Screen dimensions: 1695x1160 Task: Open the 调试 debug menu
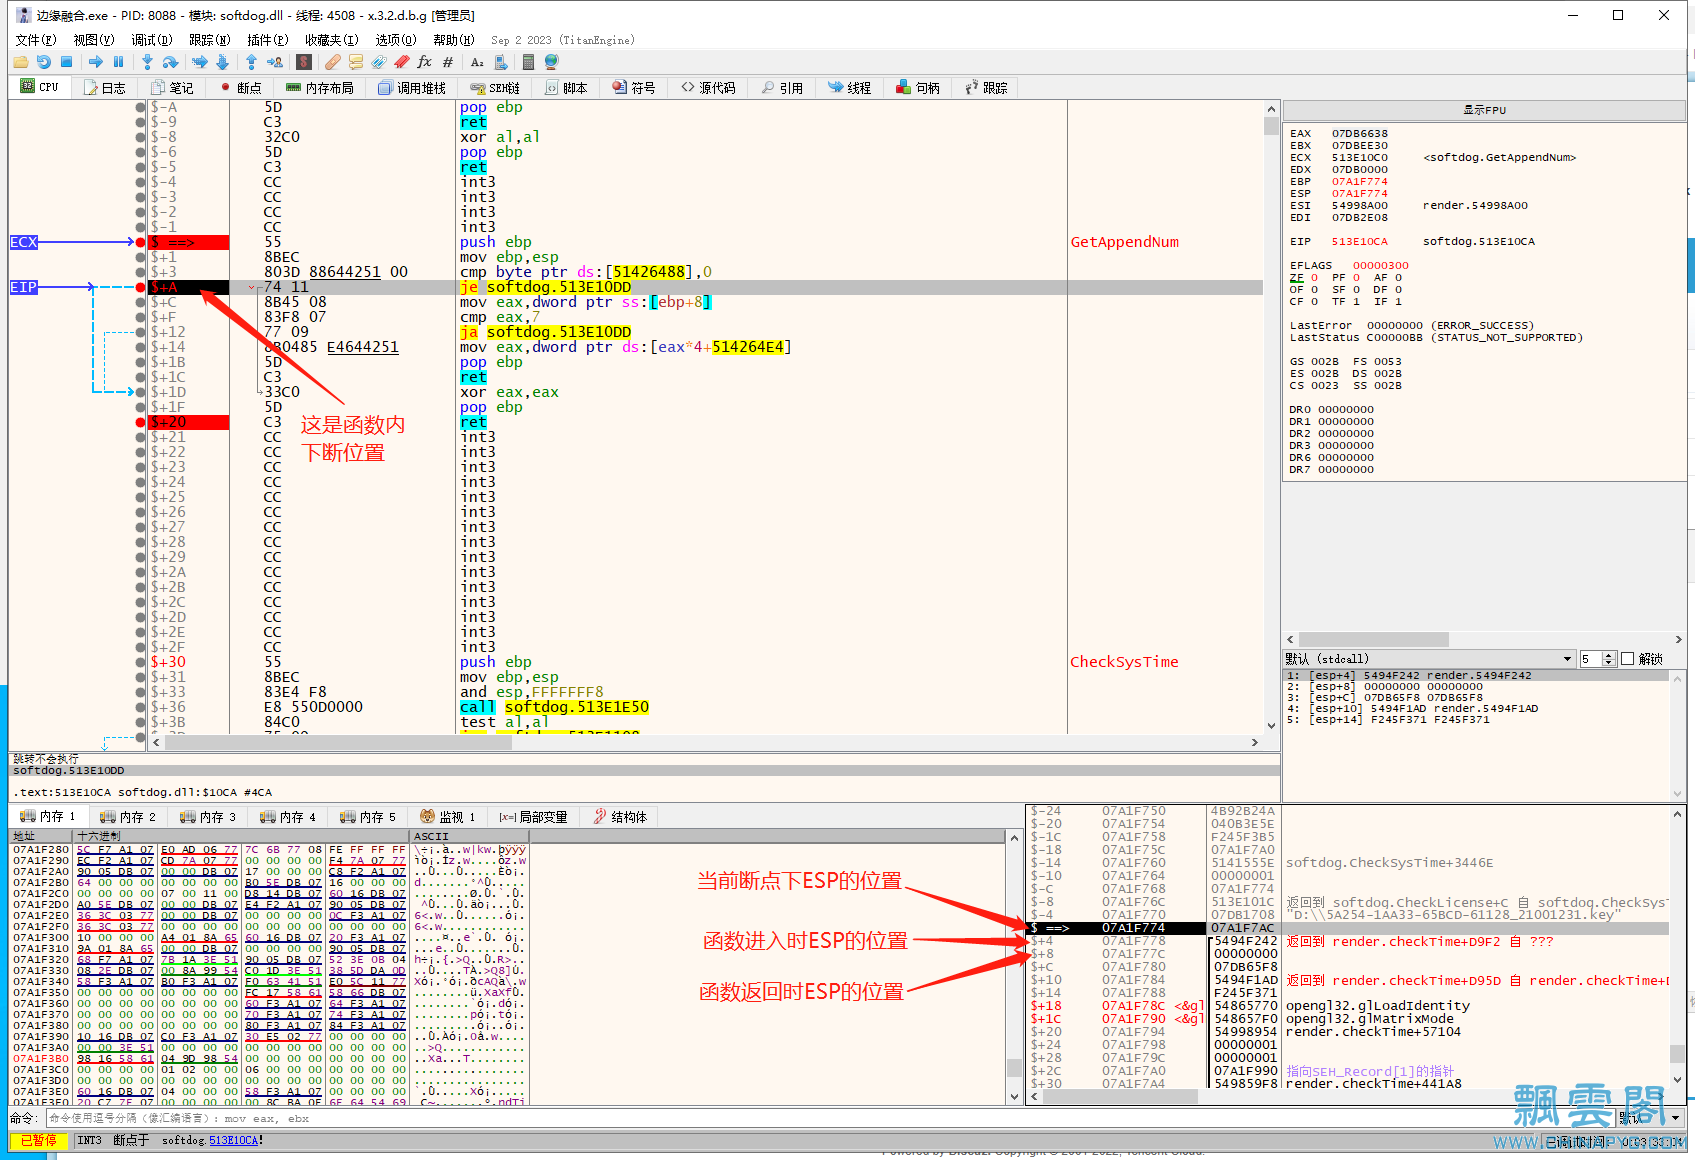(x=152, y=40)
